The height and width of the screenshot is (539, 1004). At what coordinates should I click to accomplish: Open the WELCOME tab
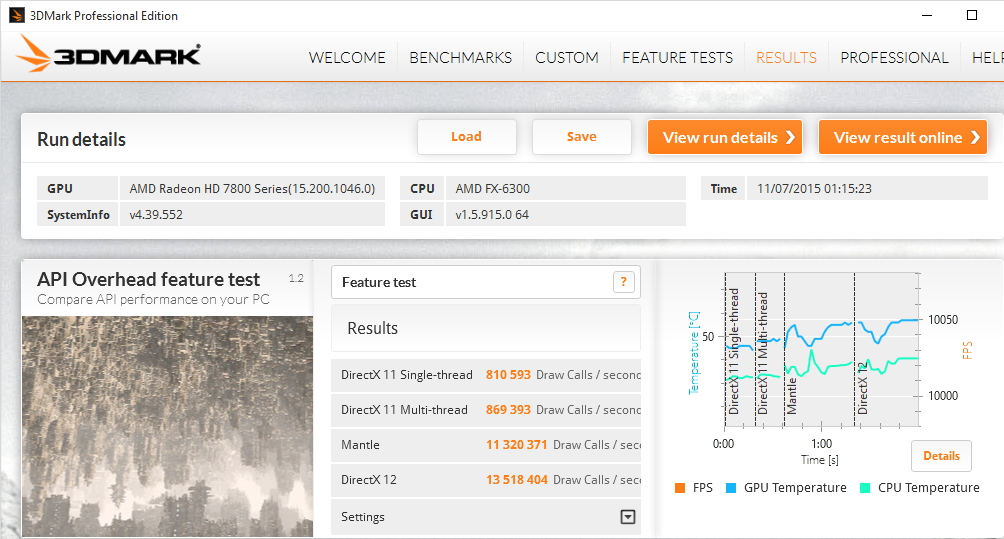347,58
